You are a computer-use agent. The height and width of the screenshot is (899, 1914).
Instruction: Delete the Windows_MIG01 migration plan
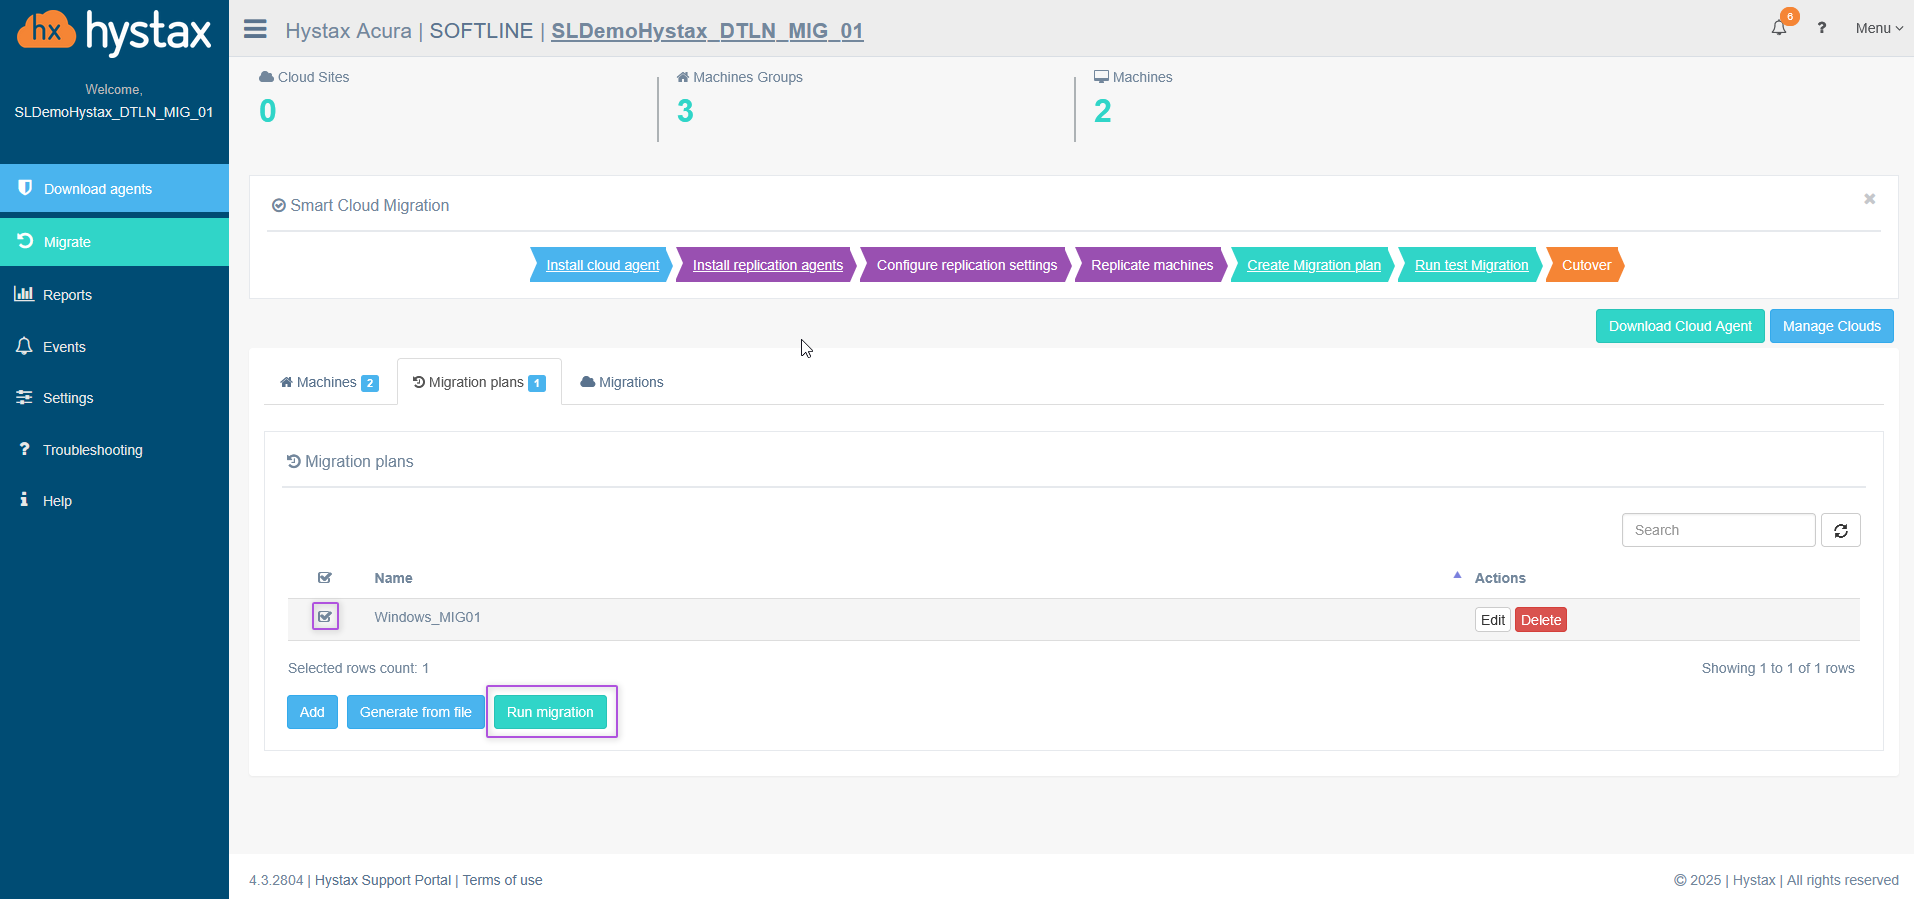pyautogui.click(x=1540, y=620)
